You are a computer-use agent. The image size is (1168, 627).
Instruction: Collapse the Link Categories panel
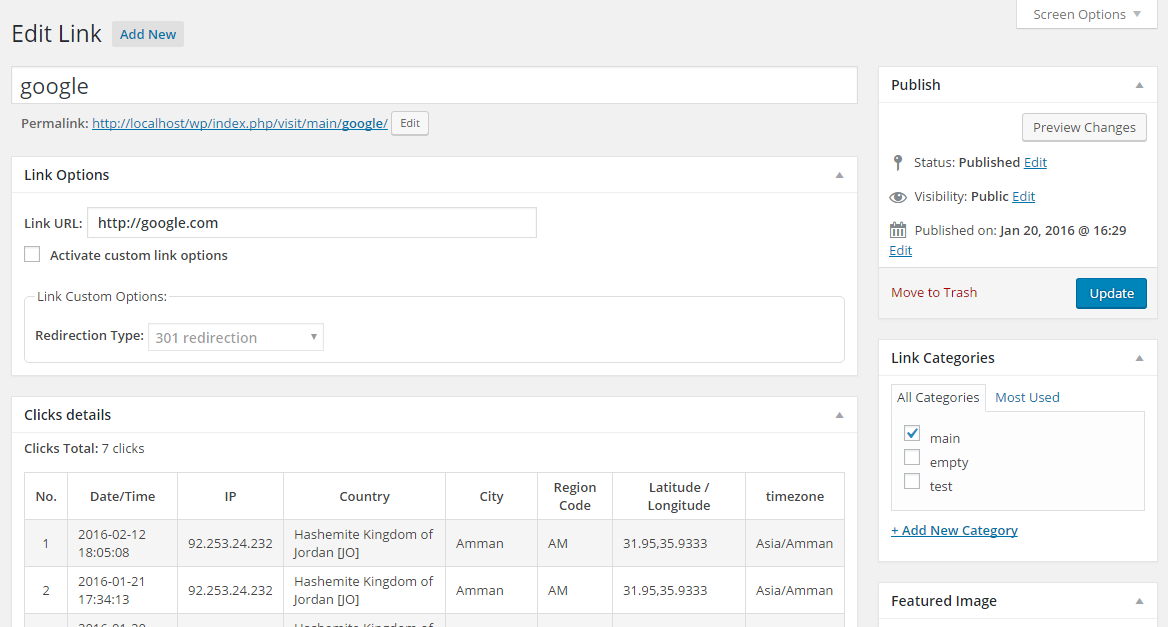1139,358
